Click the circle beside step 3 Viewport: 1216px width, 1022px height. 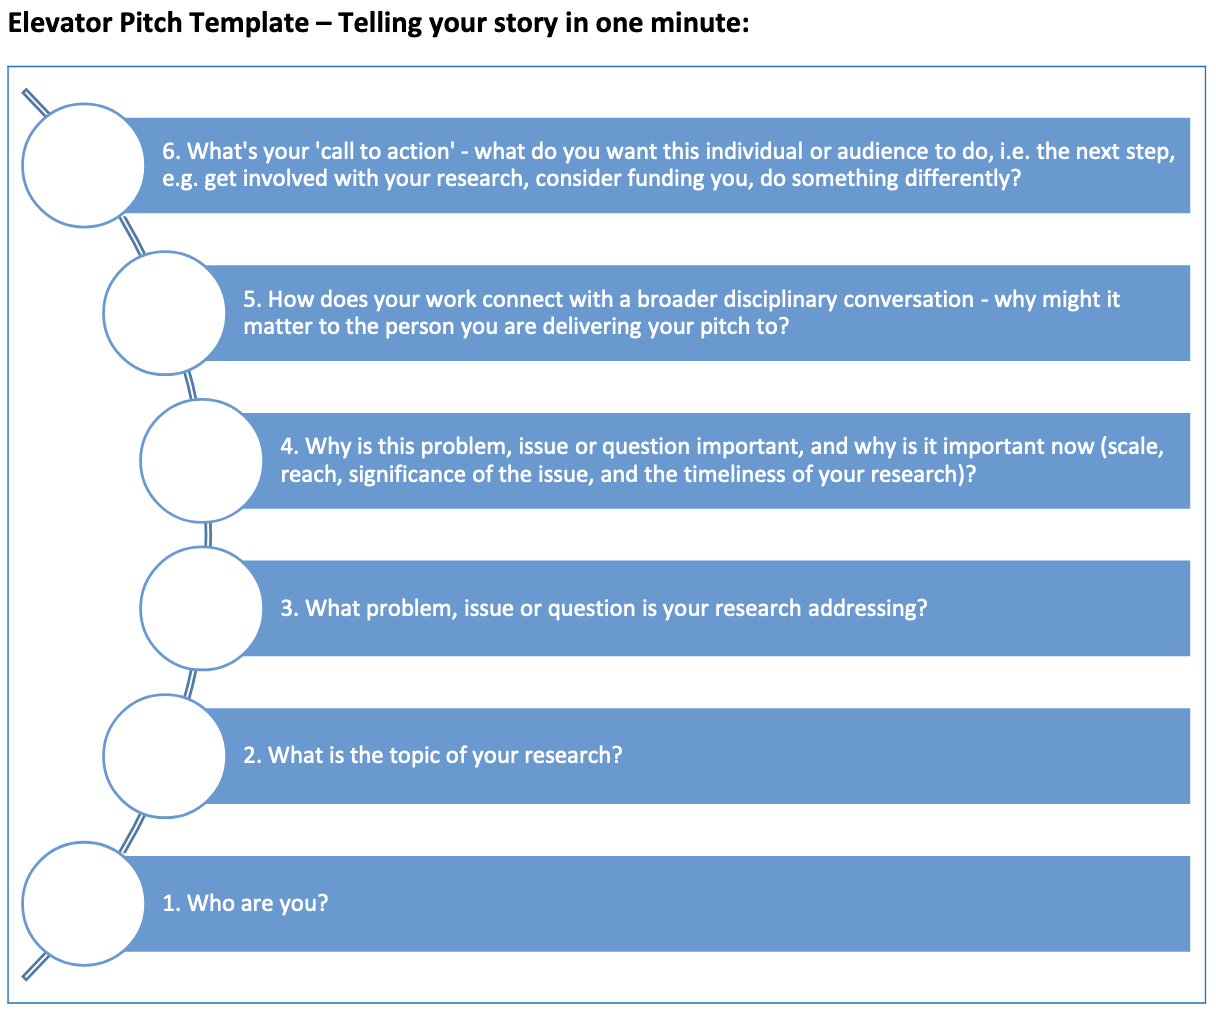pyautogui.click(x=202, y=608)
